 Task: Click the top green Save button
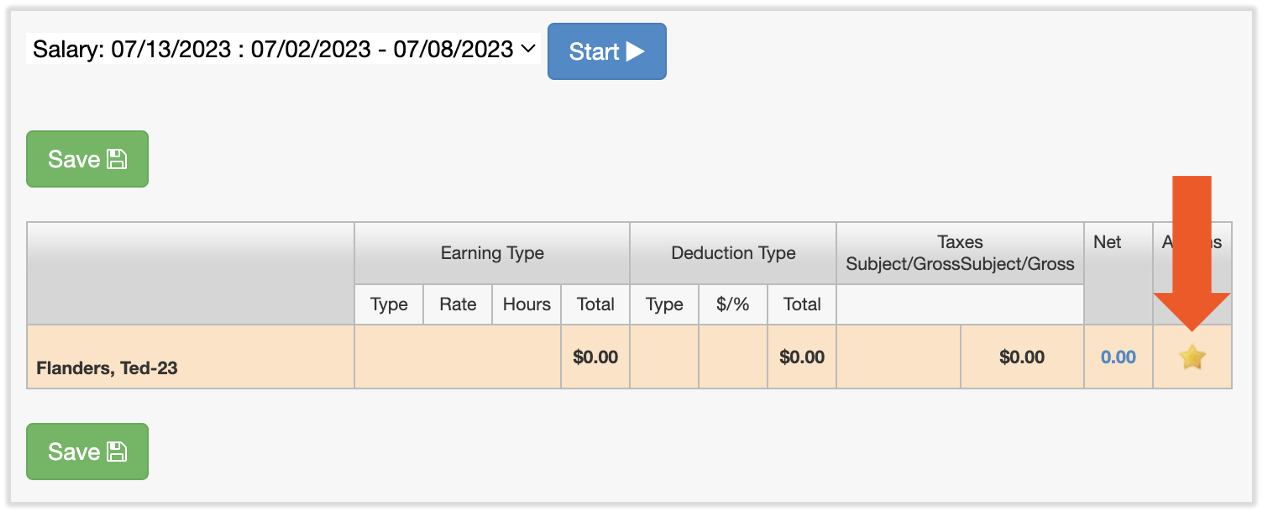tap(87, 159)
